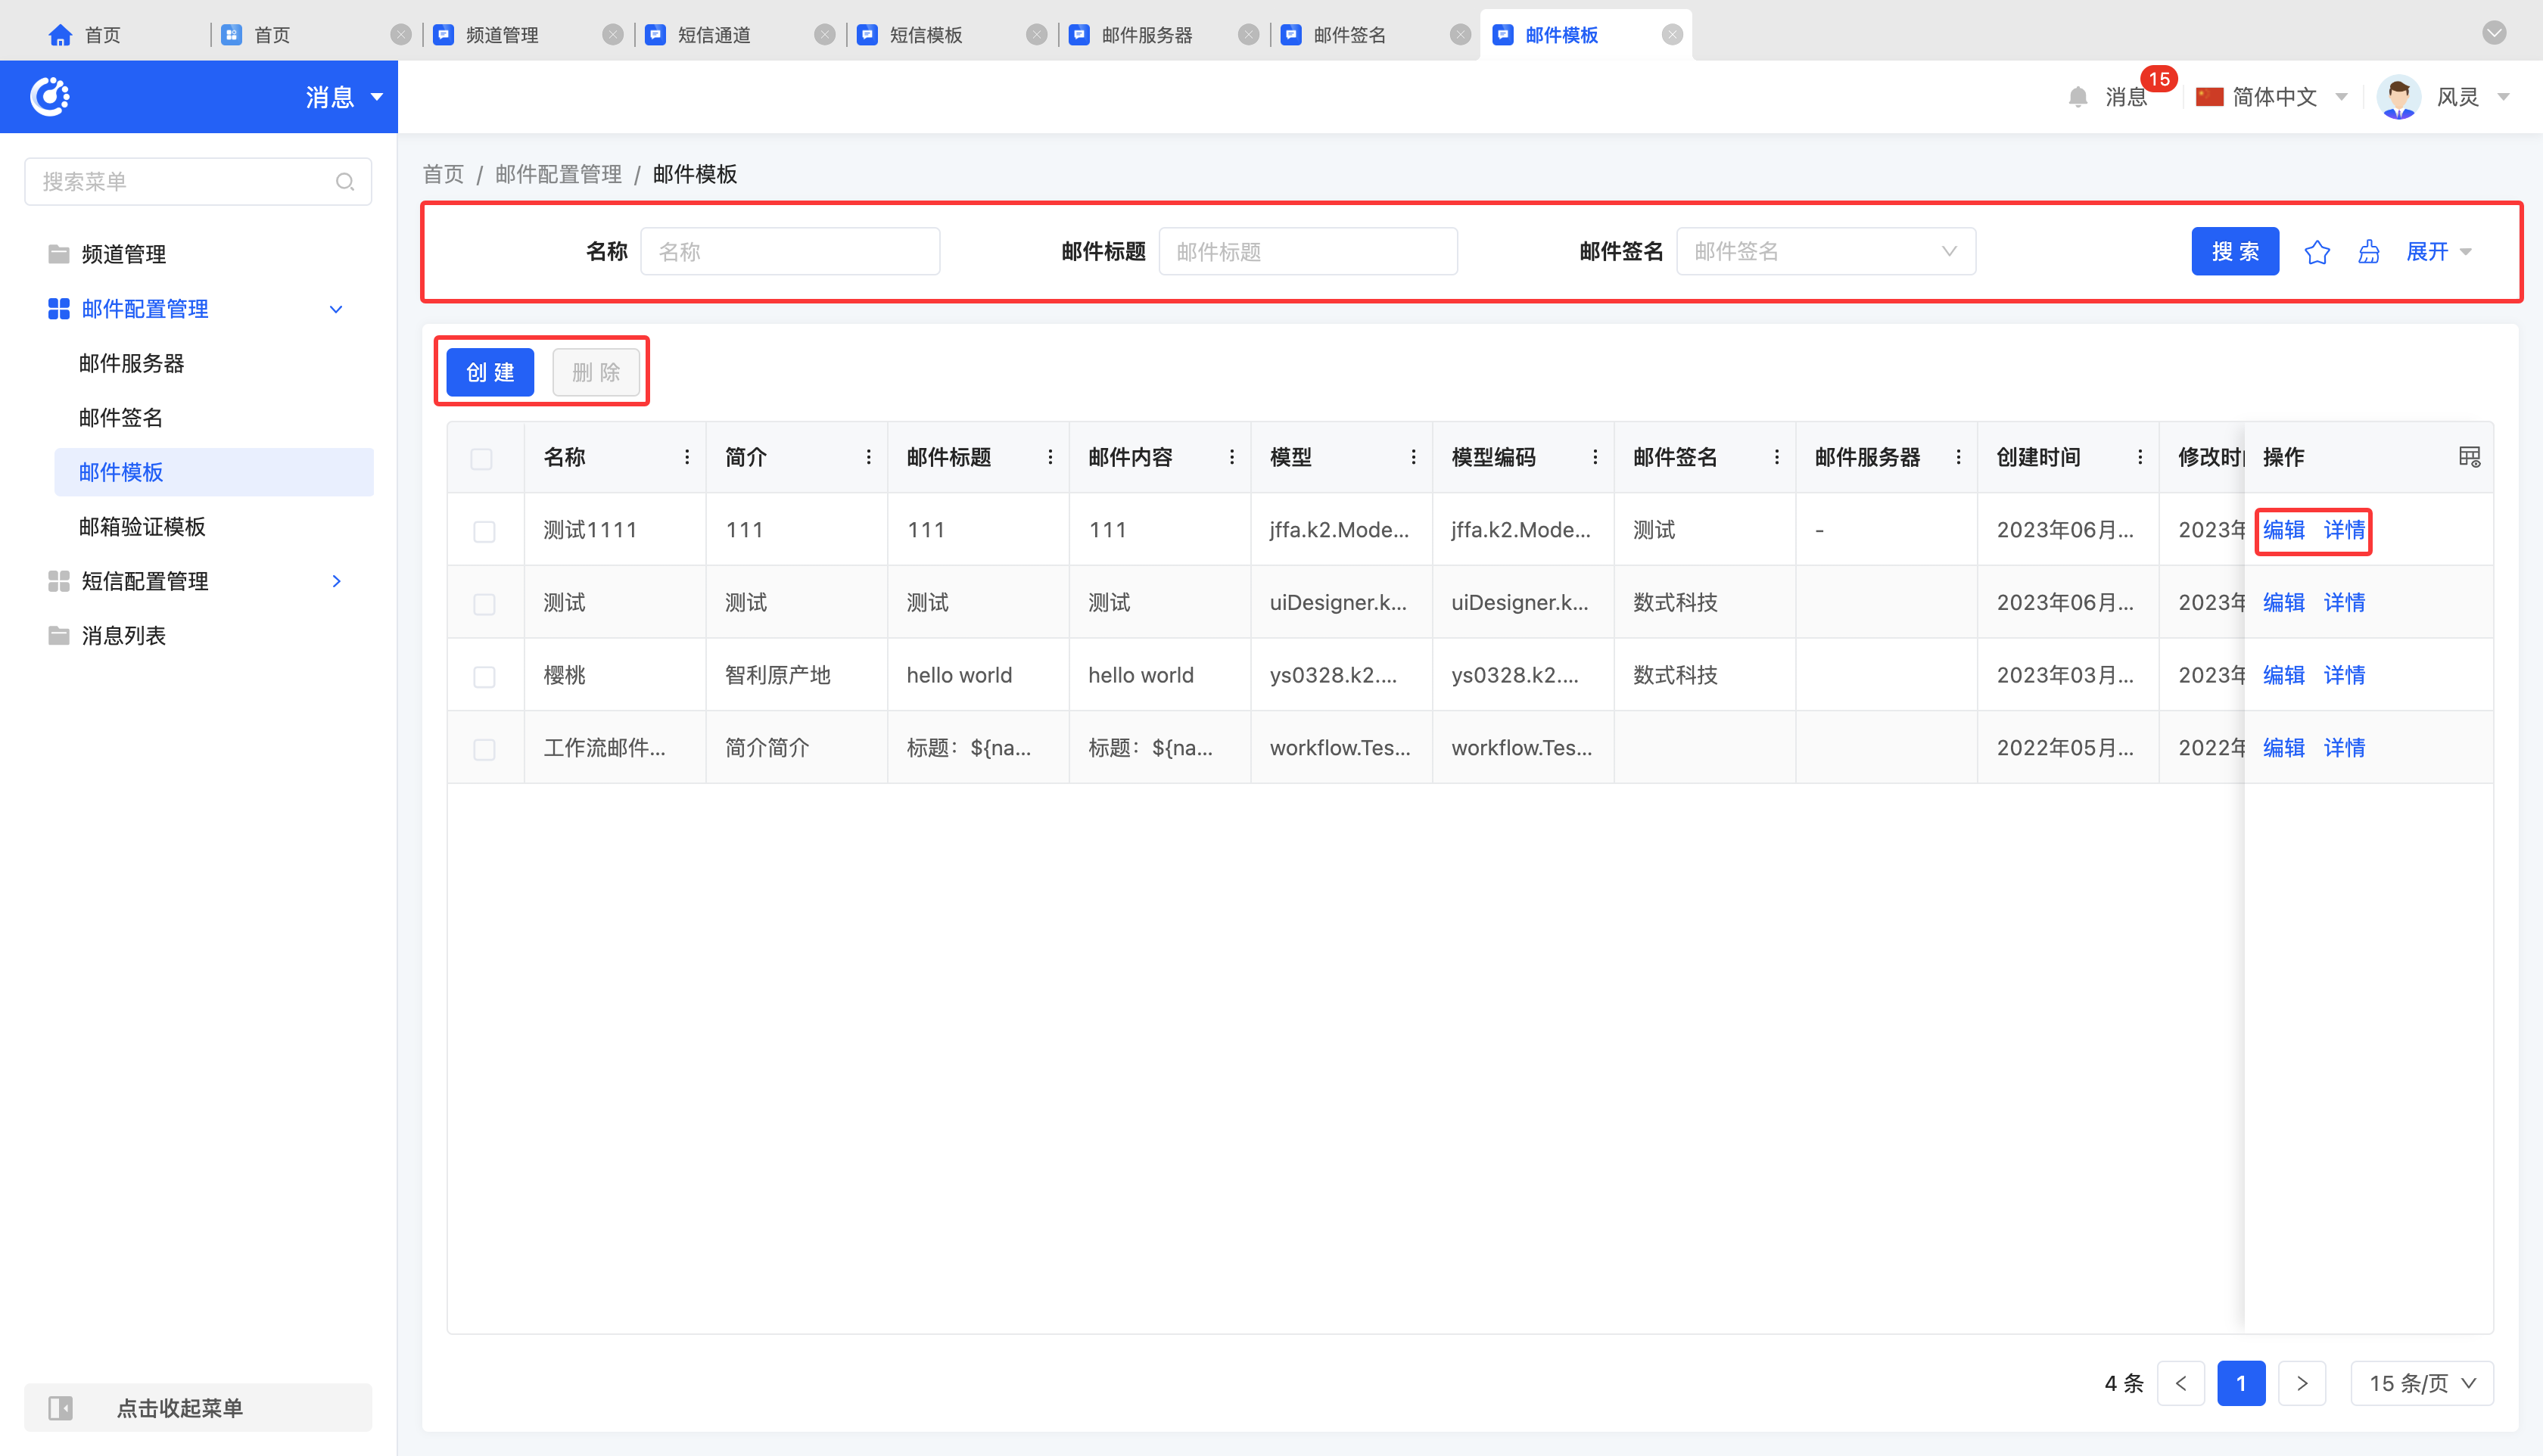Image resolution: width=2543 pixels, height=1456 pixels.
Task: Click the star favorite icon beside Search
Action: (2316, 252)
